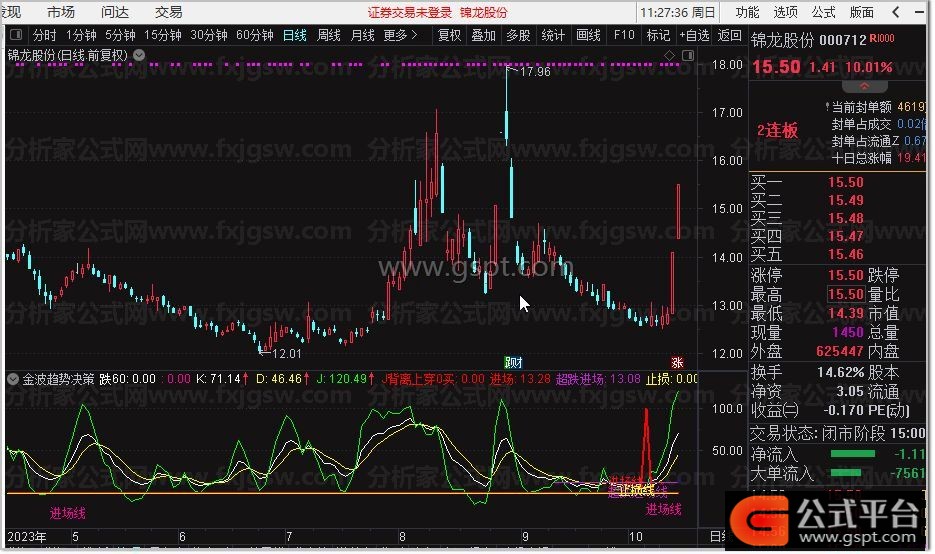This screenshot has width=935, height=554.
Task: Toggle the right info panel icon
Action: 688,55
